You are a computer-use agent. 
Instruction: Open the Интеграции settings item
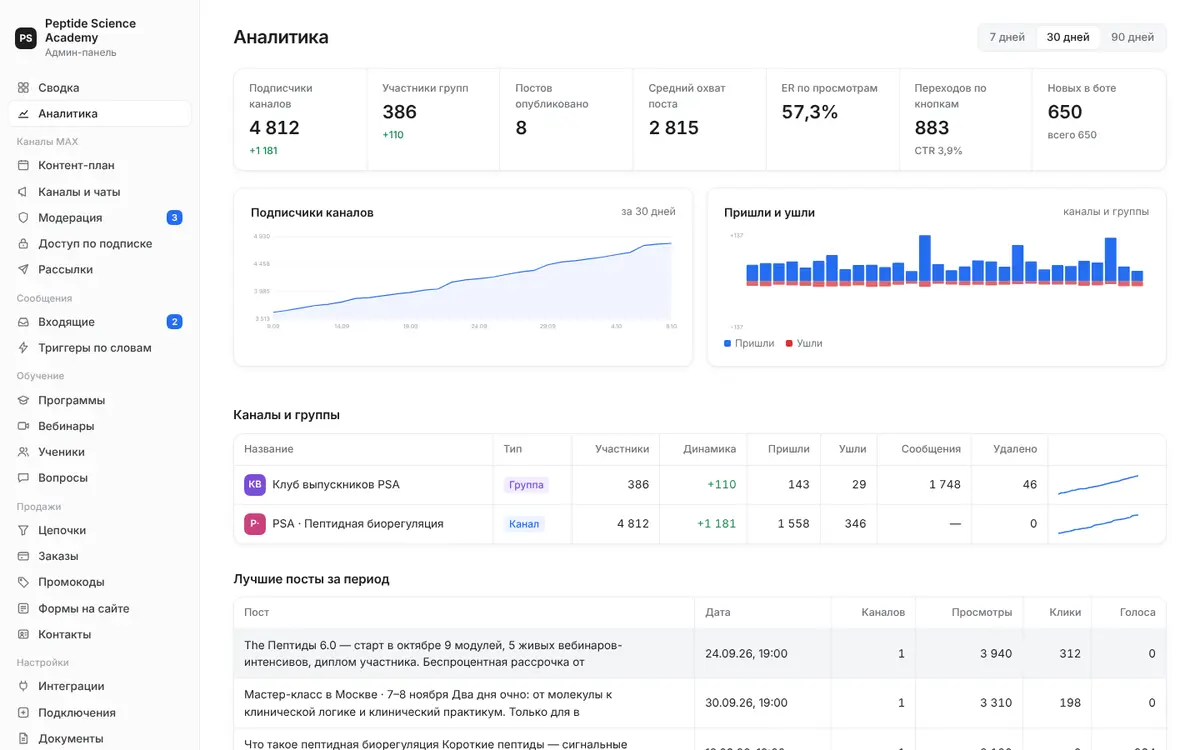click(99, 686)
